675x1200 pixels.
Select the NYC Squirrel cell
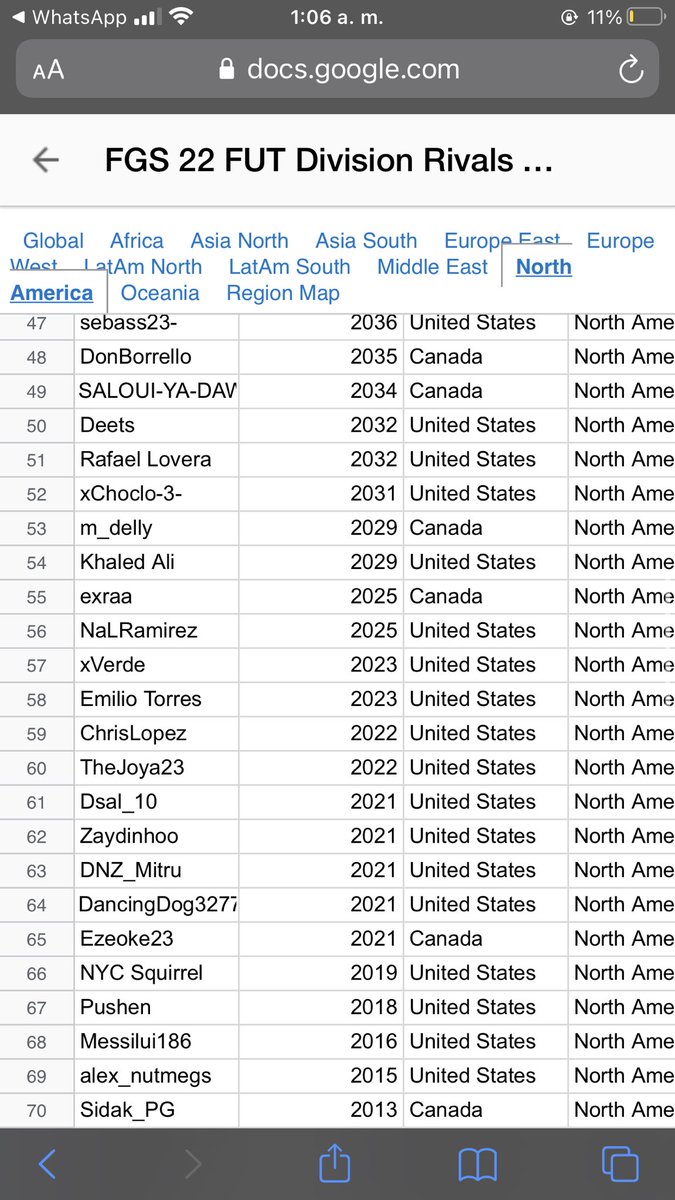(x=156, y=972)
